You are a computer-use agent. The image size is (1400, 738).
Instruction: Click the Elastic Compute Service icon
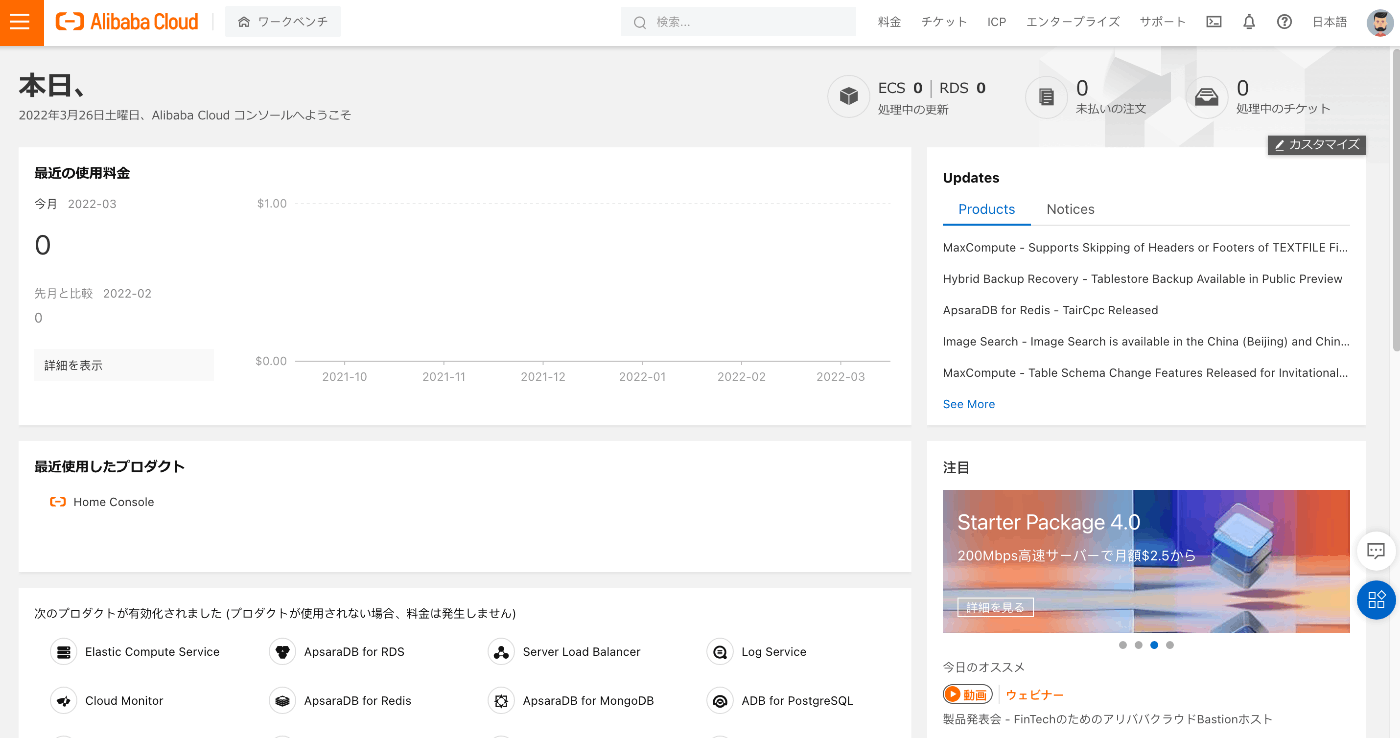coord(64,652)
